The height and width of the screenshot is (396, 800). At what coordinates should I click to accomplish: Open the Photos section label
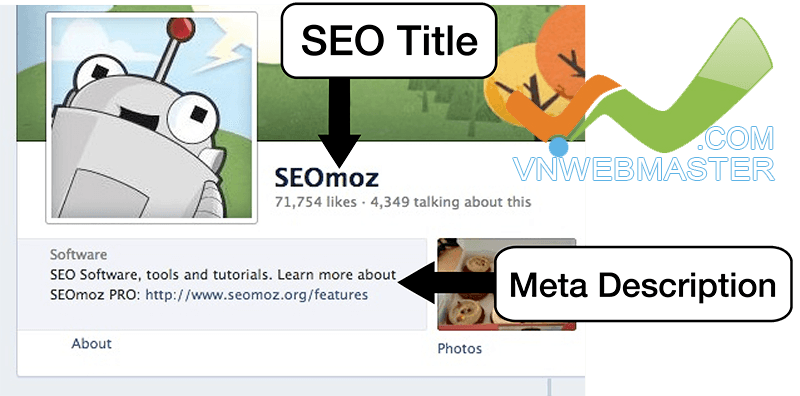click(460, 349)
